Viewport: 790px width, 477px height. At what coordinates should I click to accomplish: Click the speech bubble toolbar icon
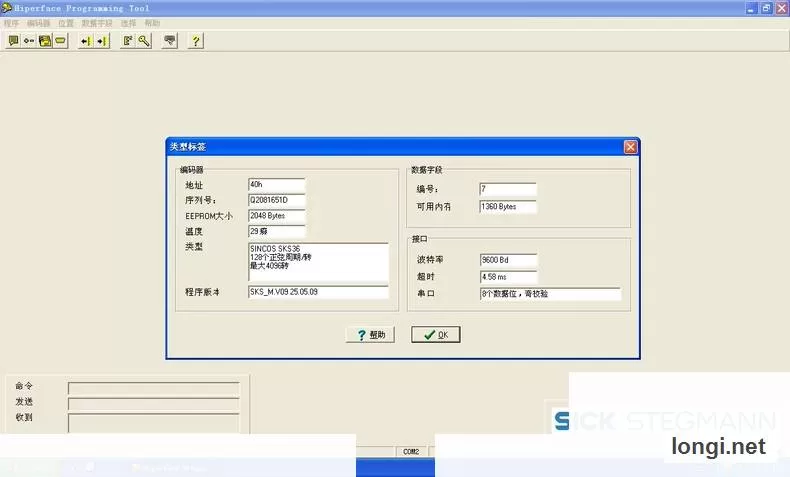tap(14, 41)
